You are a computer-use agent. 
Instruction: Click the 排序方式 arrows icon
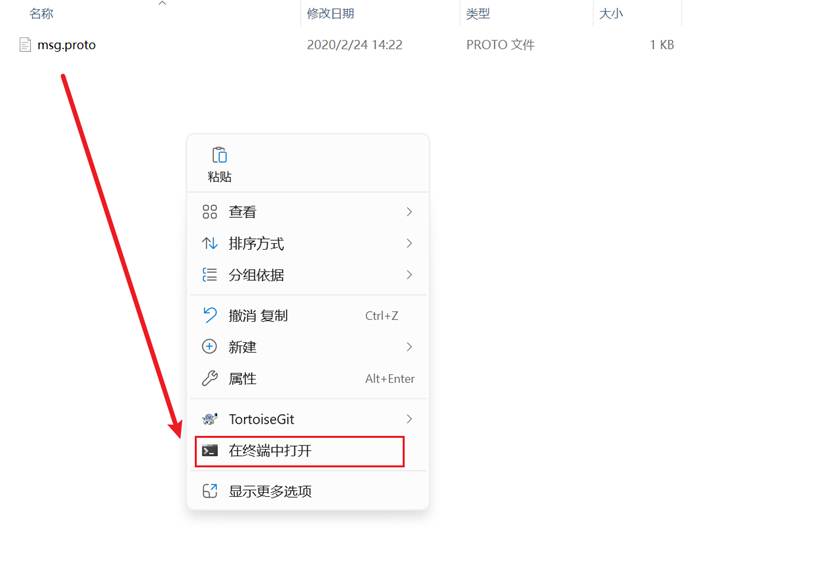(x=210, y=243)
